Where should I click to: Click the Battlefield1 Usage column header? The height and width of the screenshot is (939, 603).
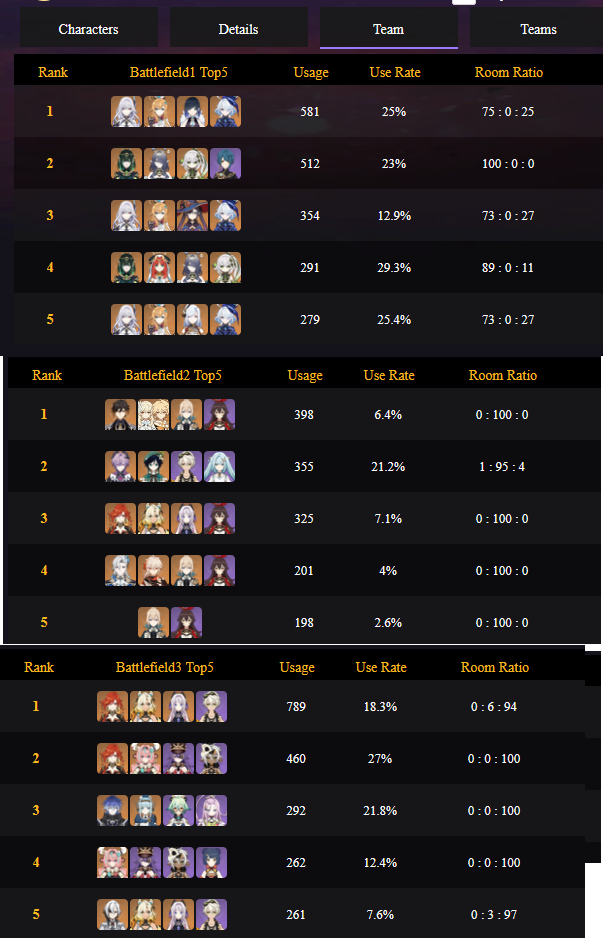tap(311, 72)
